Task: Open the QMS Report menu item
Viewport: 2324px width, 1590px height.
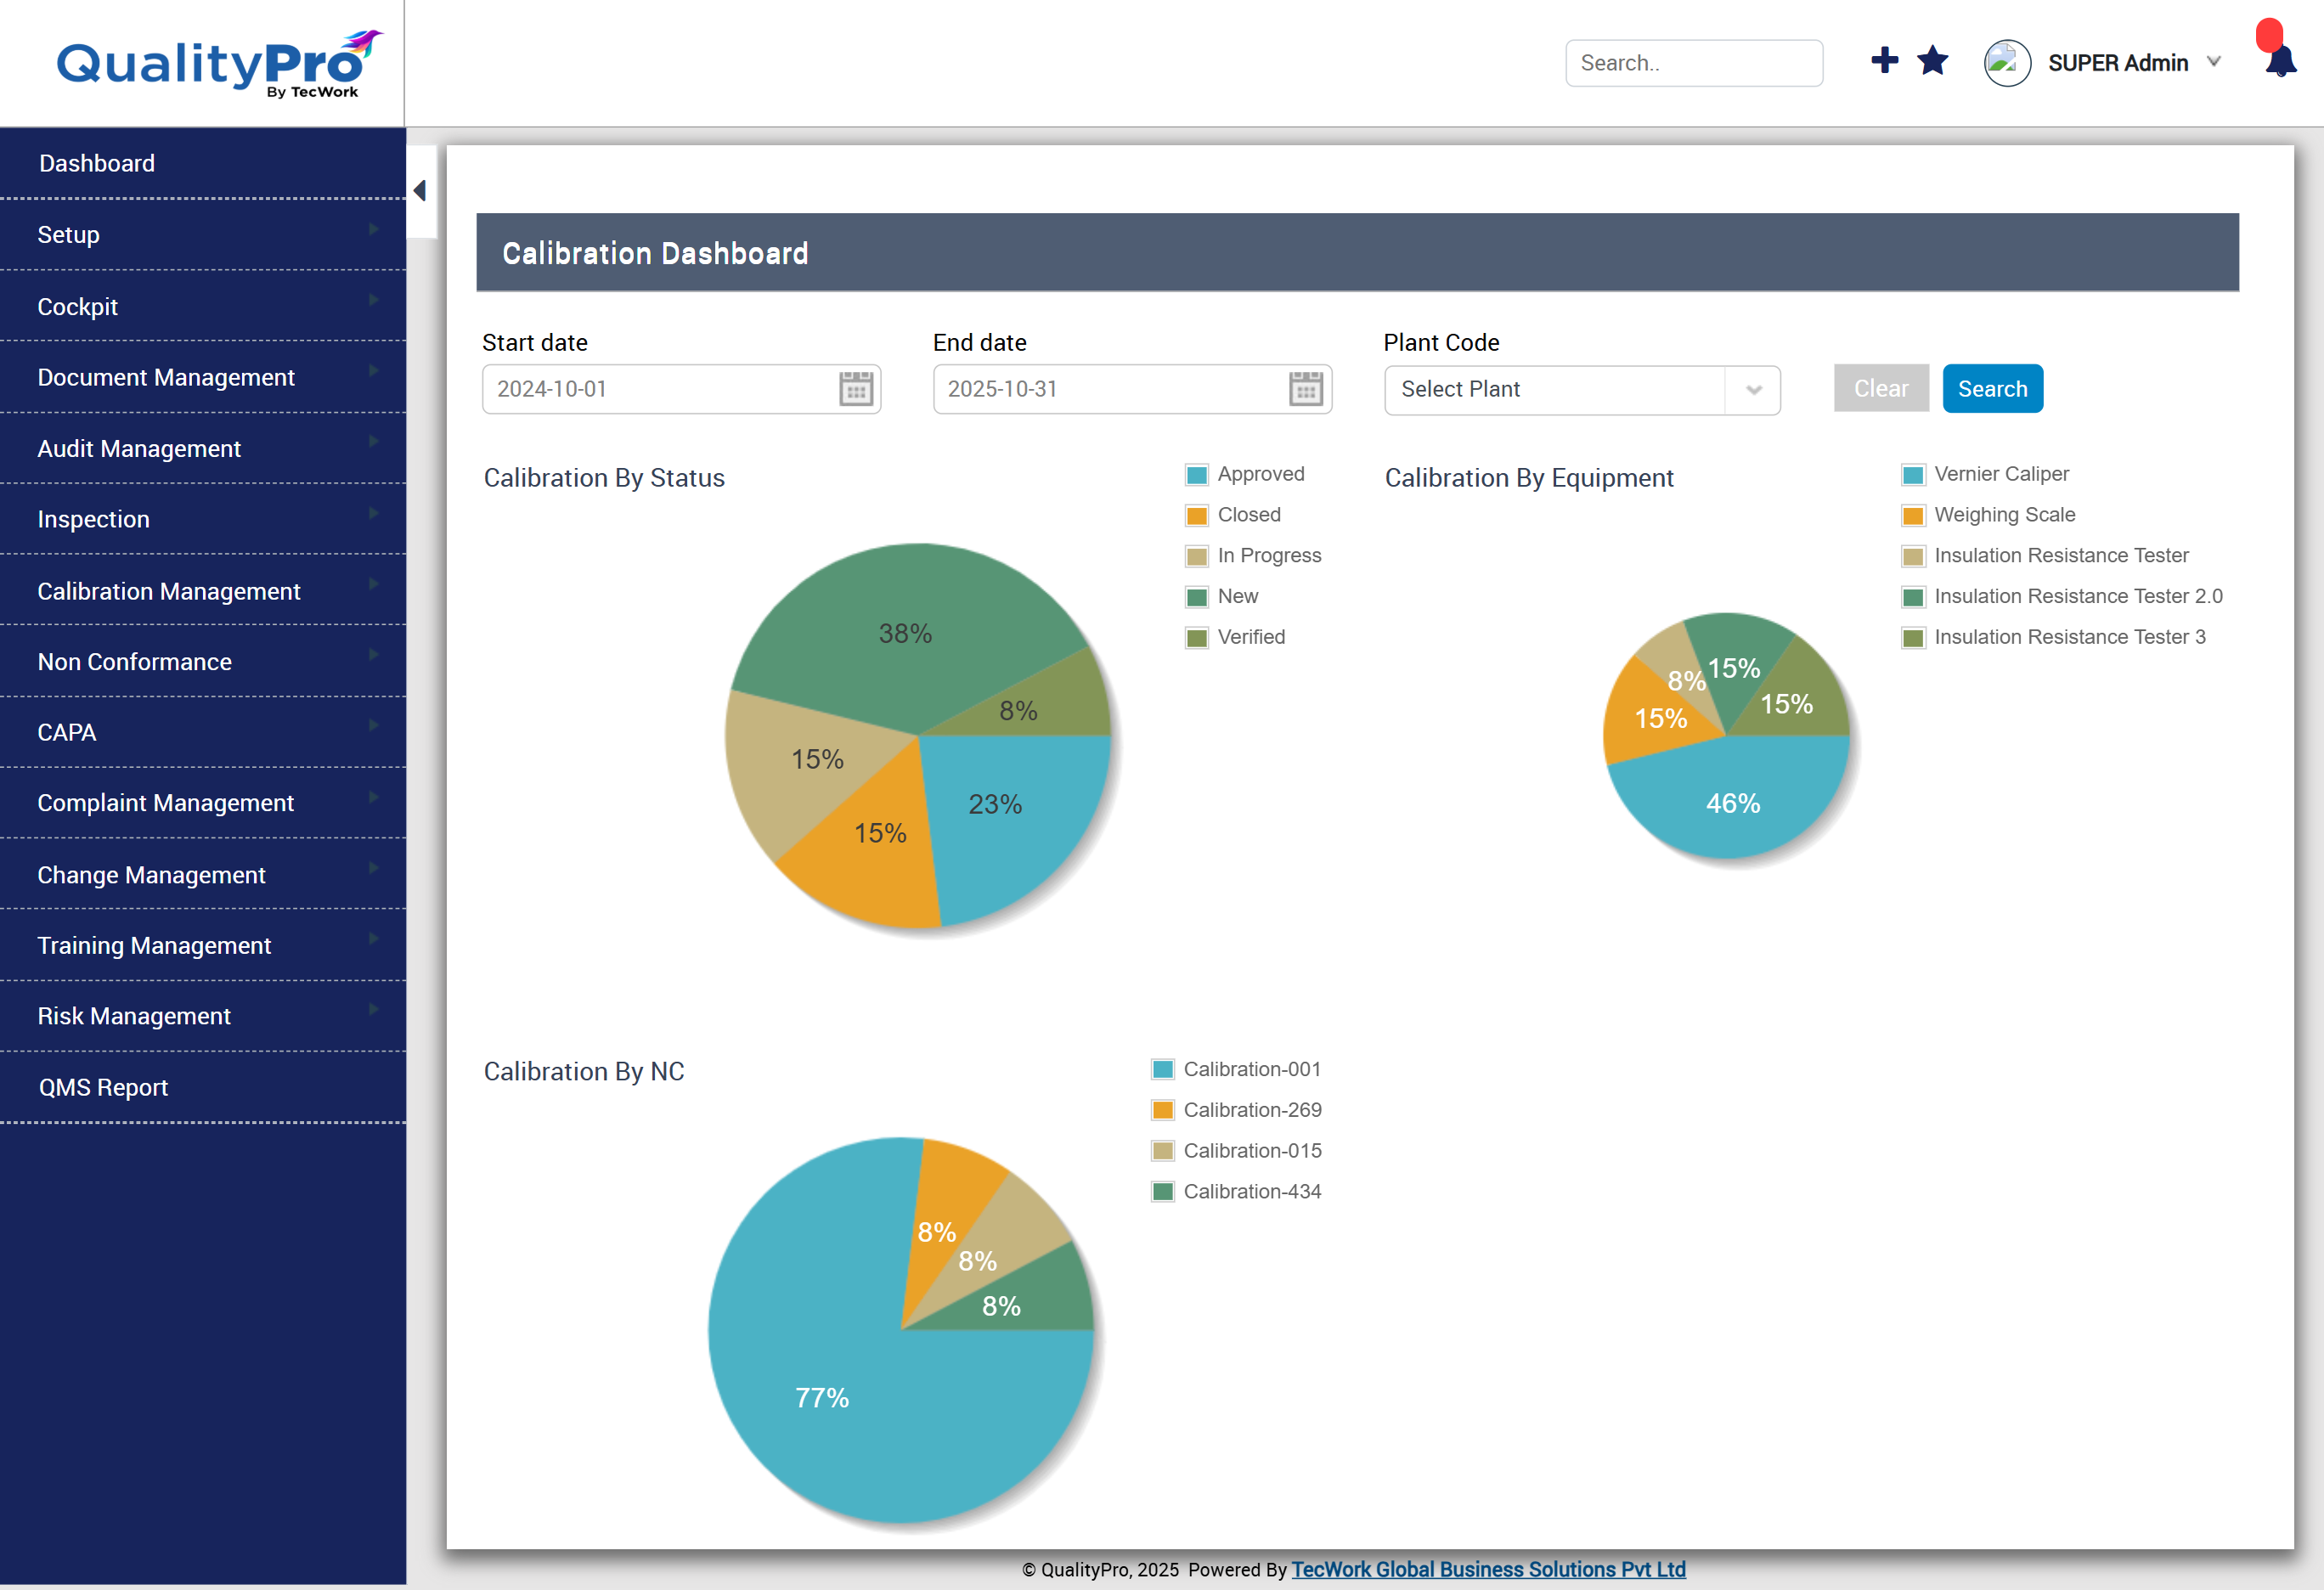Action: 103,1087
